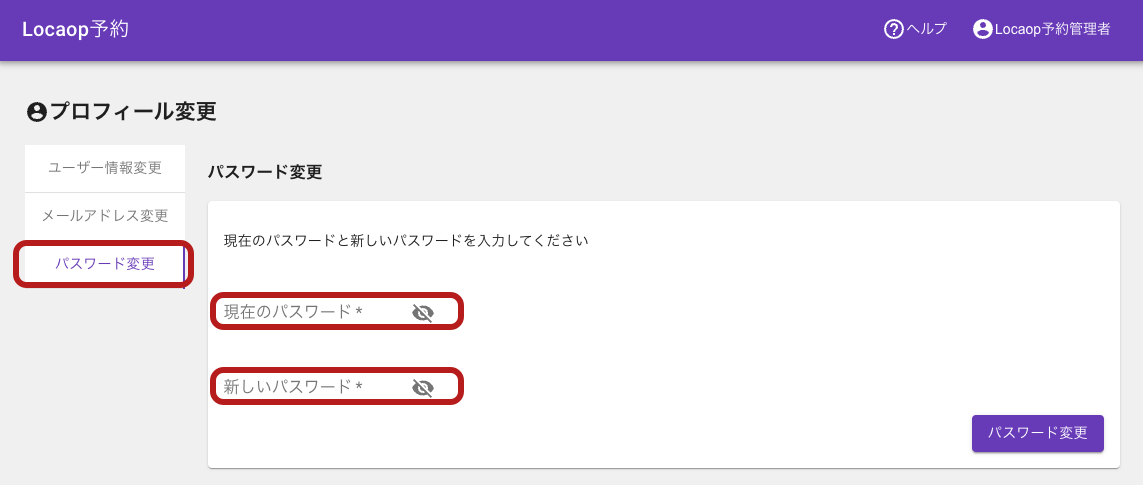Show the new password via eye icon
Screen dimensions: 1143x485
point(423,387)
